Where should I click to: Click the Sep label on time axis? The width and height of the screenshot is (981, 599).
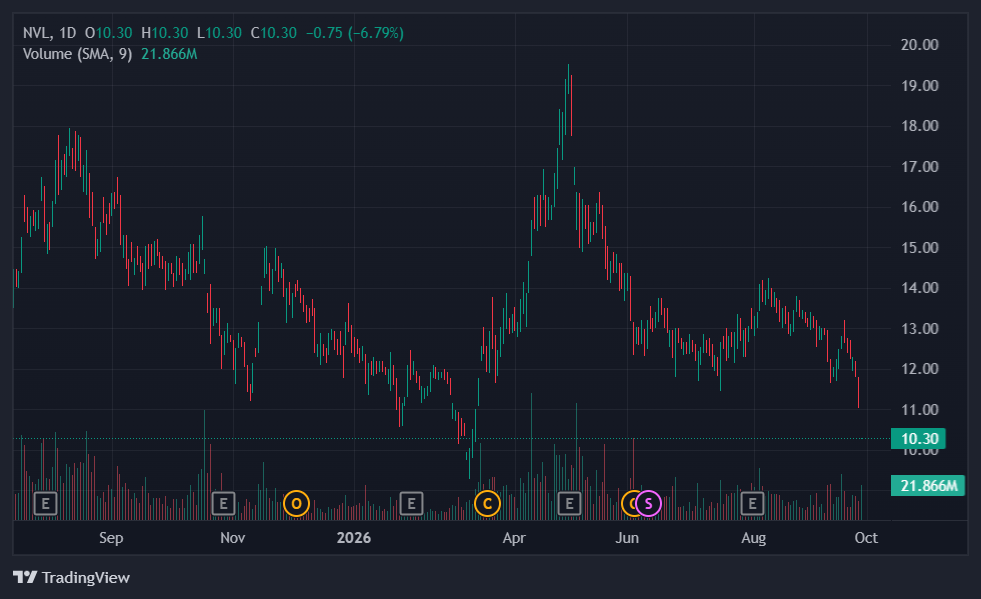coord(111,538)
